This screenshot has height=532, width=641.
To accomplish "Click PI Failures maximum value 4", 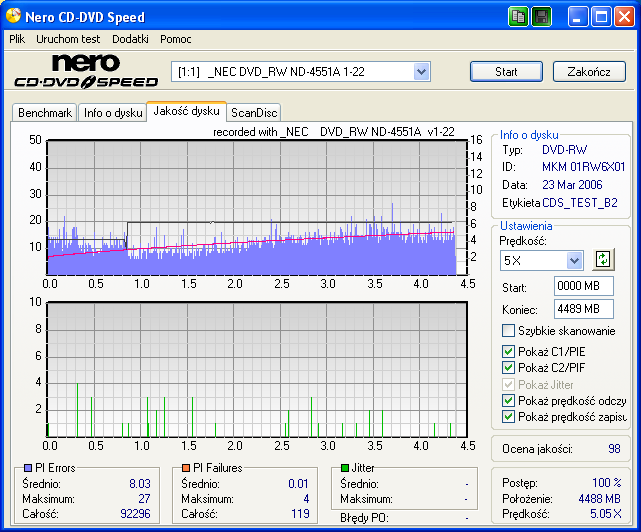I will point(306,499).
